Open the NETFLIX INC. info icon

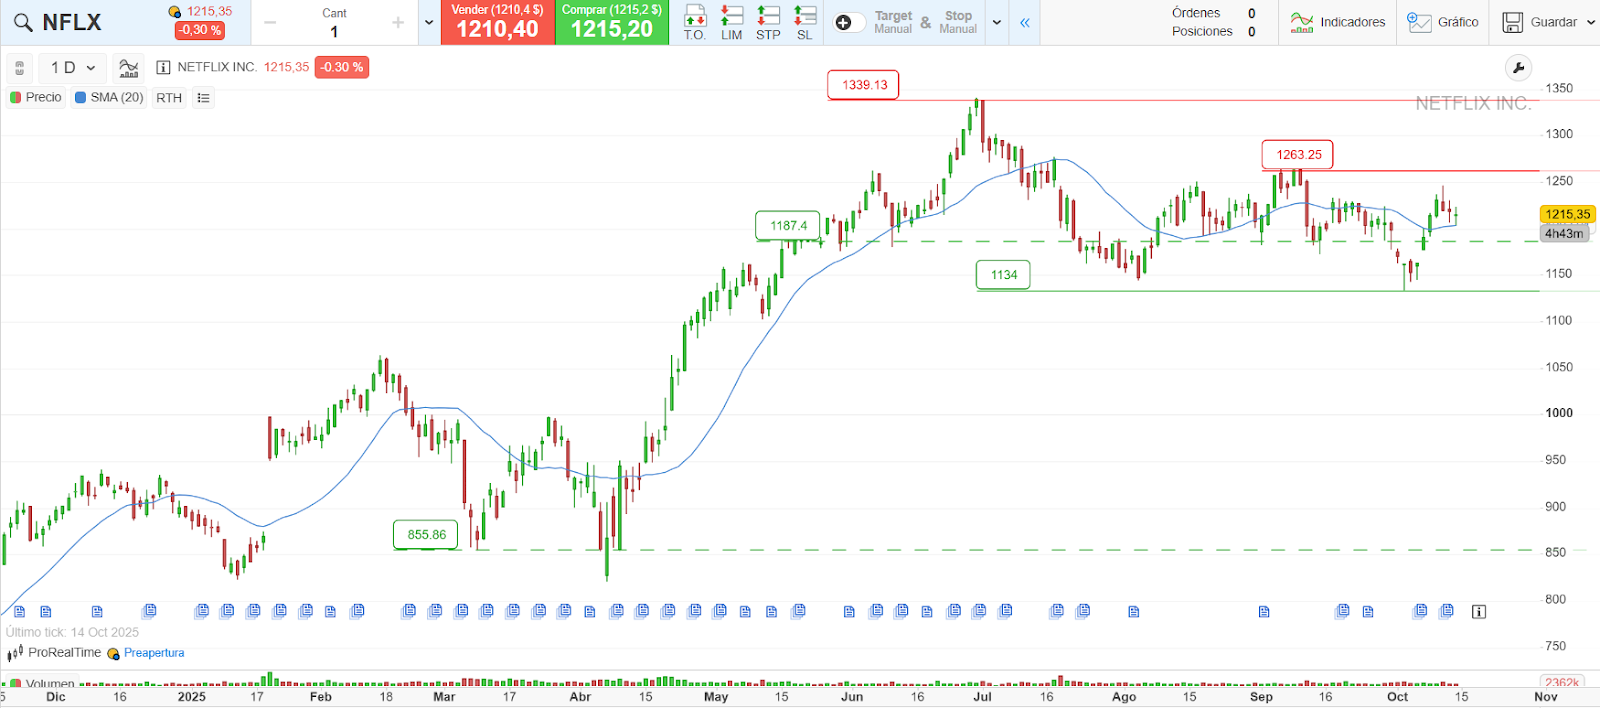coord(163,68)
